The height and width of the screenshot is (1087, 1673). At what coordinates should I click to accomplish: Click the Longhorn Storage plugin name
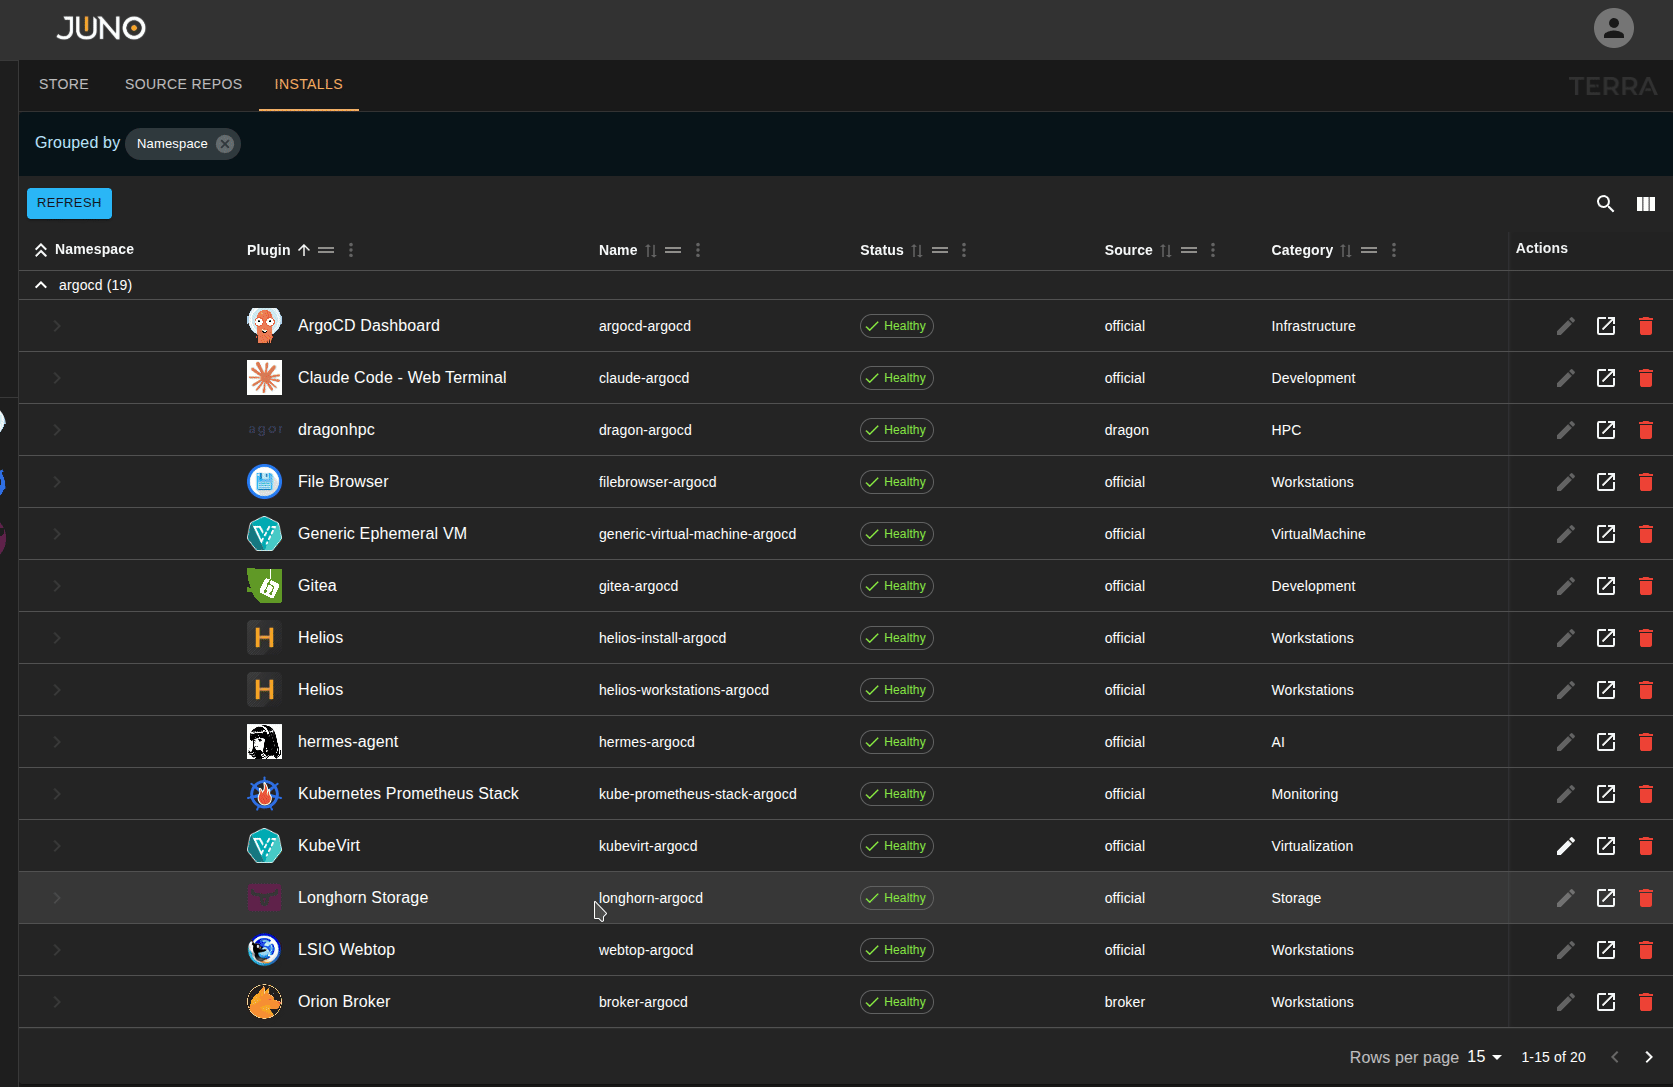click(x=363, y=898)
